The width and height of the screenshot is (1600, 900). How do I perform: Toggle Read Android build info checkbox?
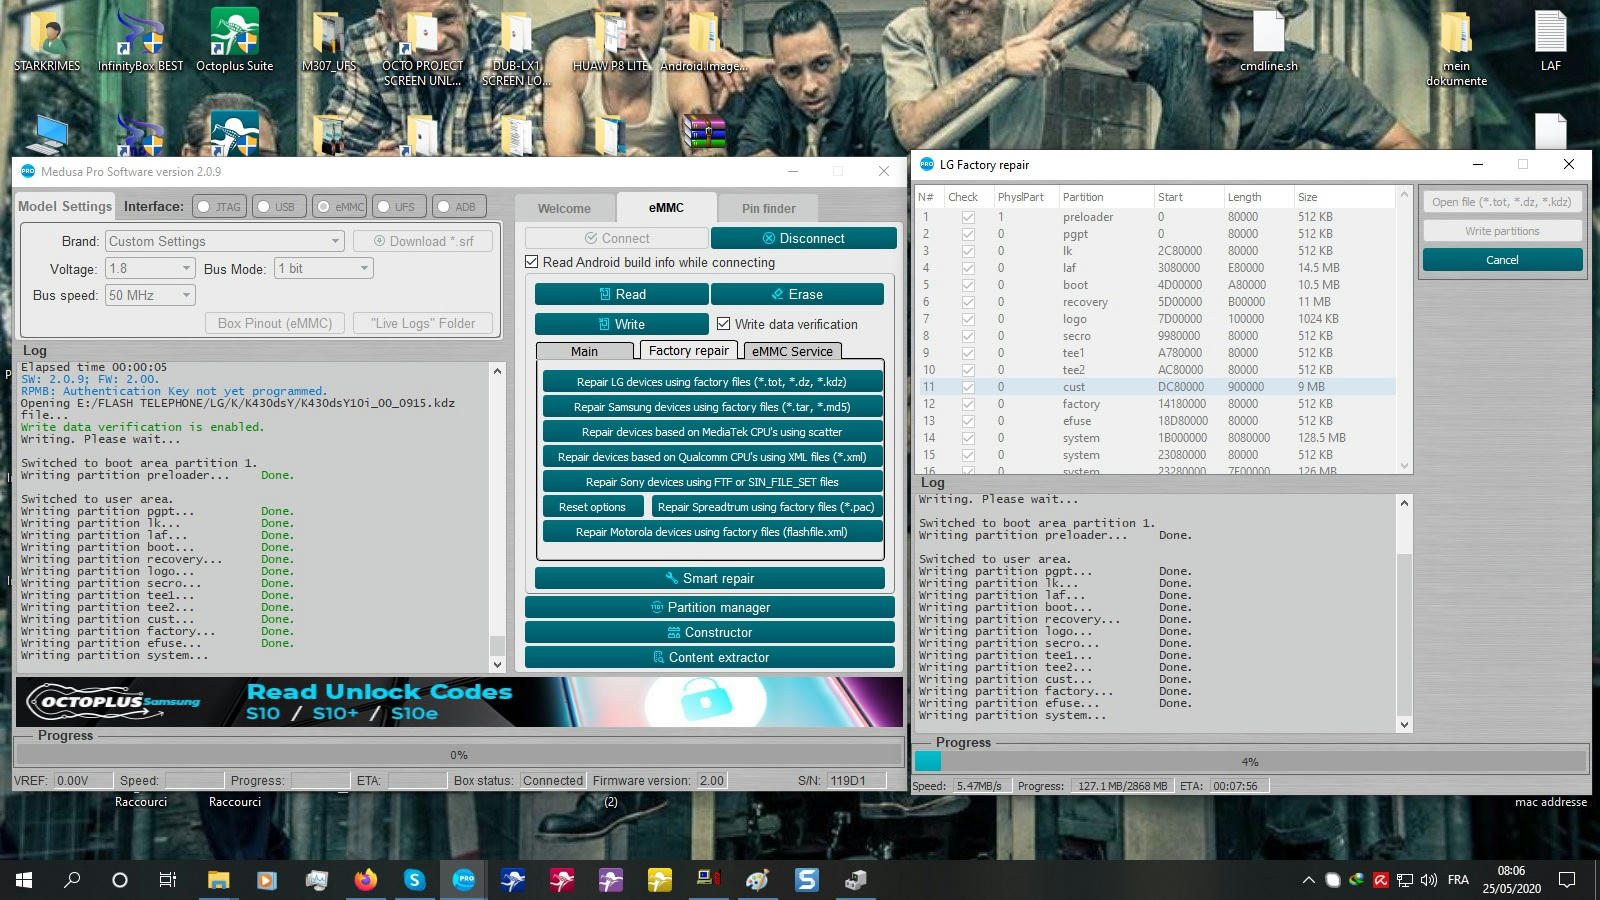[532, 262]
